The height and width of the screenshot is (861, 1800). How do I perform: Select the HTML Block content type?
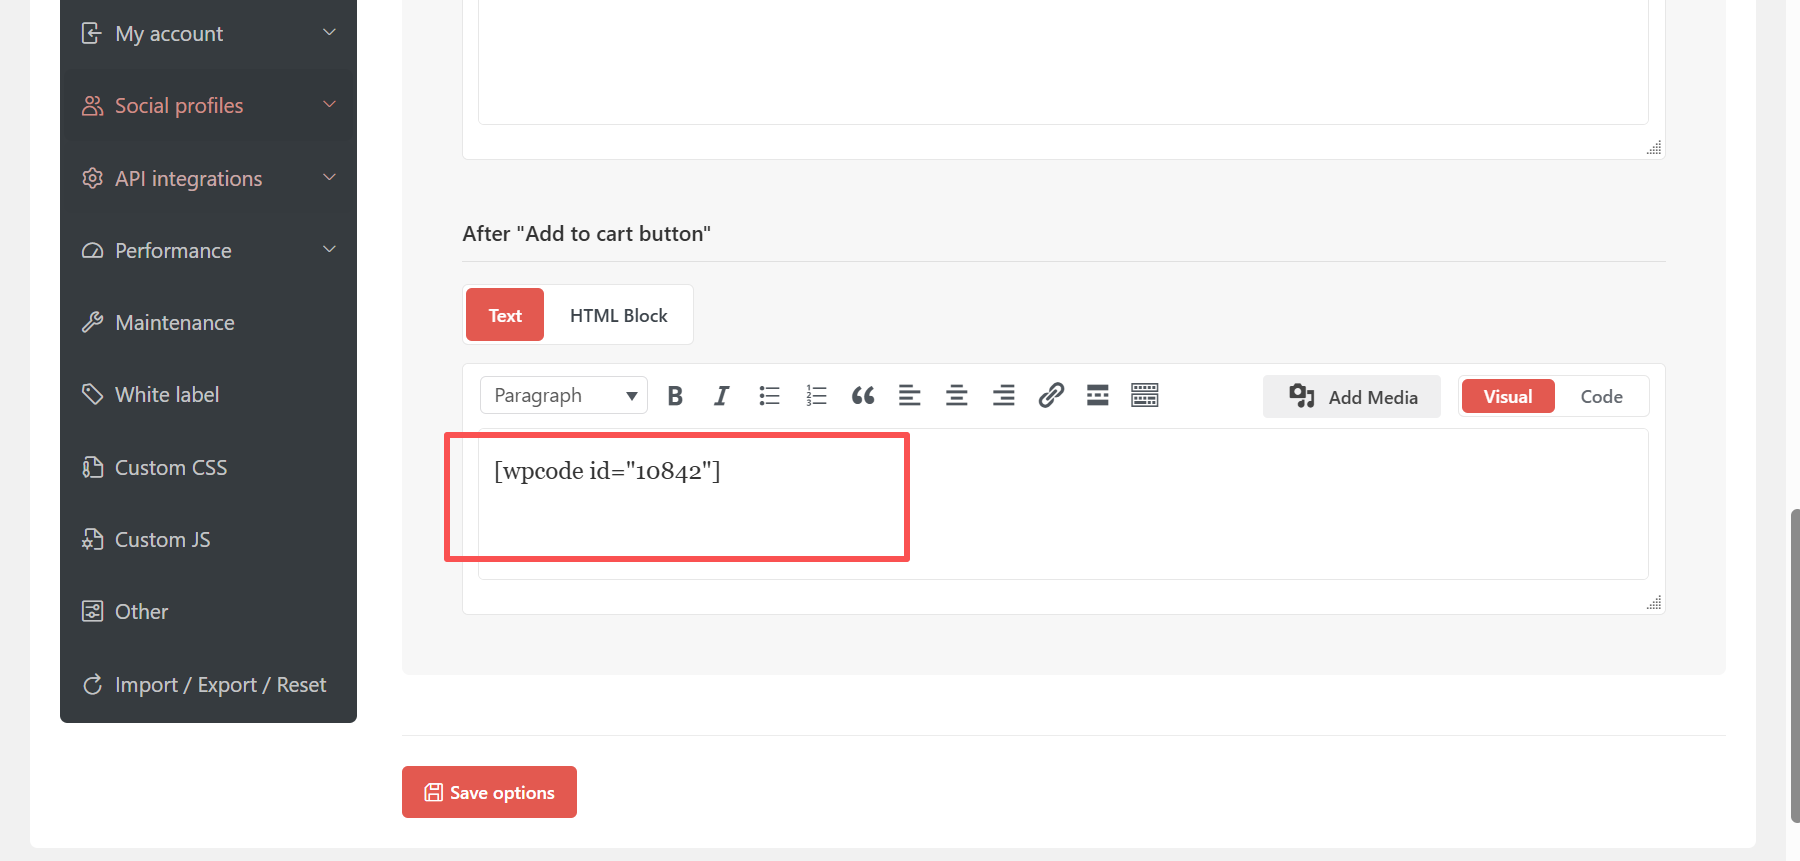(x=618, y=316)
